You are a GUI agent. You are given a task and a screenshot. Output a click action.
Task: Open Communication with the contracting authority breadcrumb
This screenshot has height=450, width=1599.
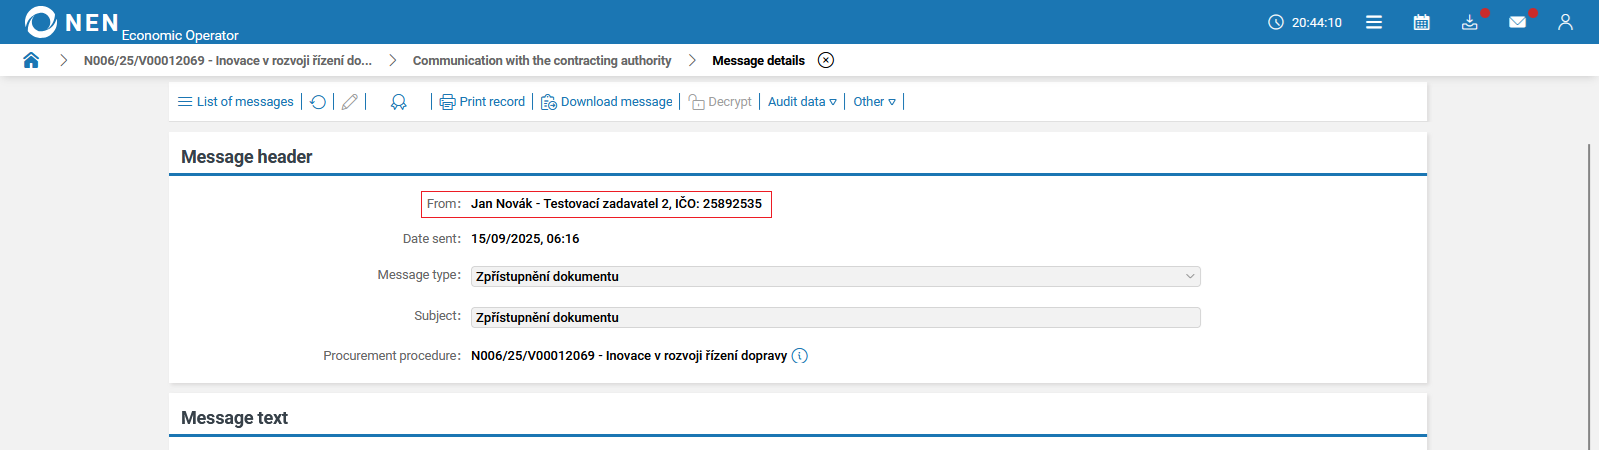(x=542, y=61)
